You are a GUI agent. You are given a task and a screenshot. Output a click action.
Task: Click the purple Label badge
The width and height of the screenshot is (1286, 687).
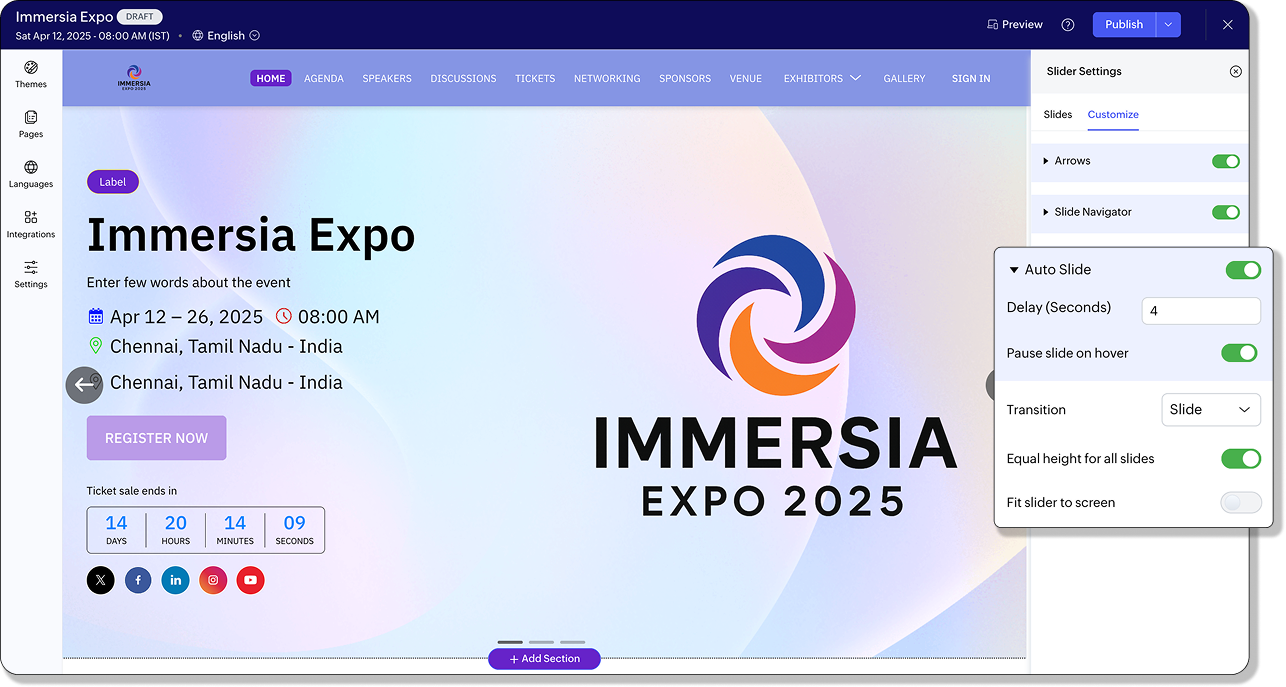[x=113, y=182]
